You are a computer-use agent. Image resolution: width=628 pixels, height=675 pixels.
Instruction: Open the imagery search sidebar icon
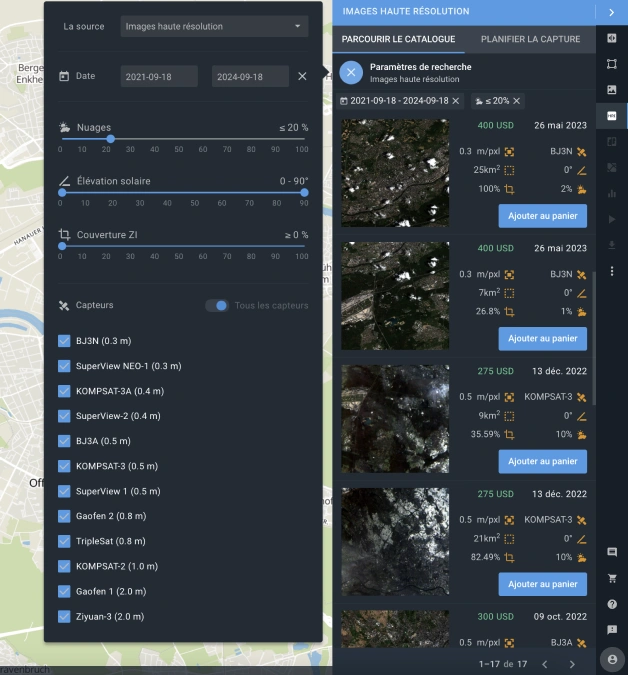[612, 90]
